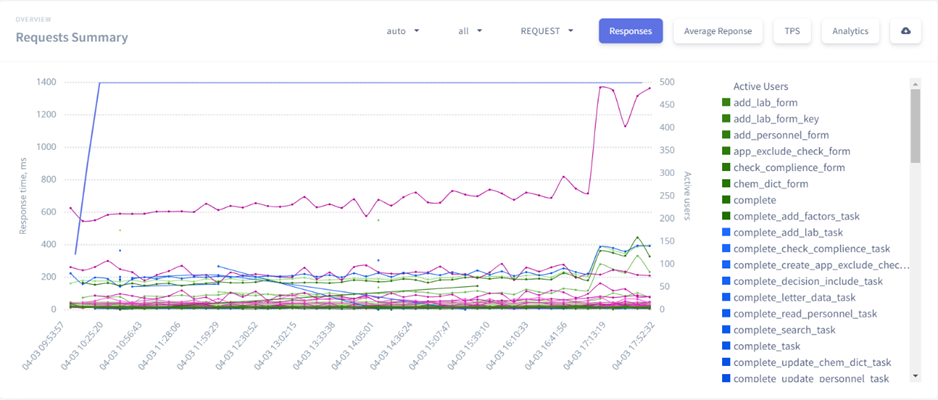Select the Responses tab button
The image size is (938, 400).
click(631, 31)
